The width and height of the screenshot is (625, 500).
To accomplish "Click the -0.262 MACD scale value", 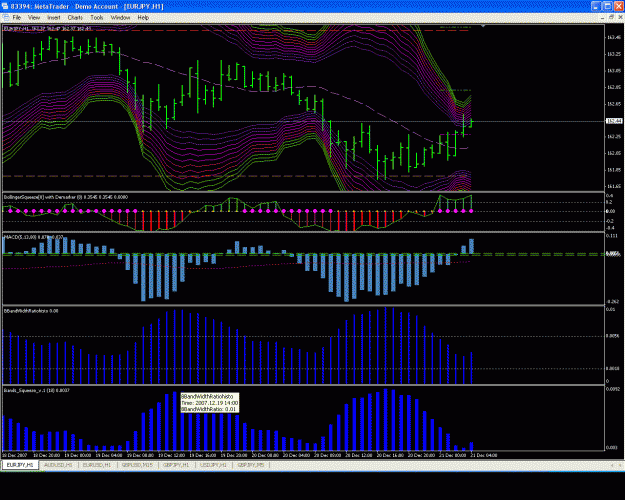I will (613, 301).
